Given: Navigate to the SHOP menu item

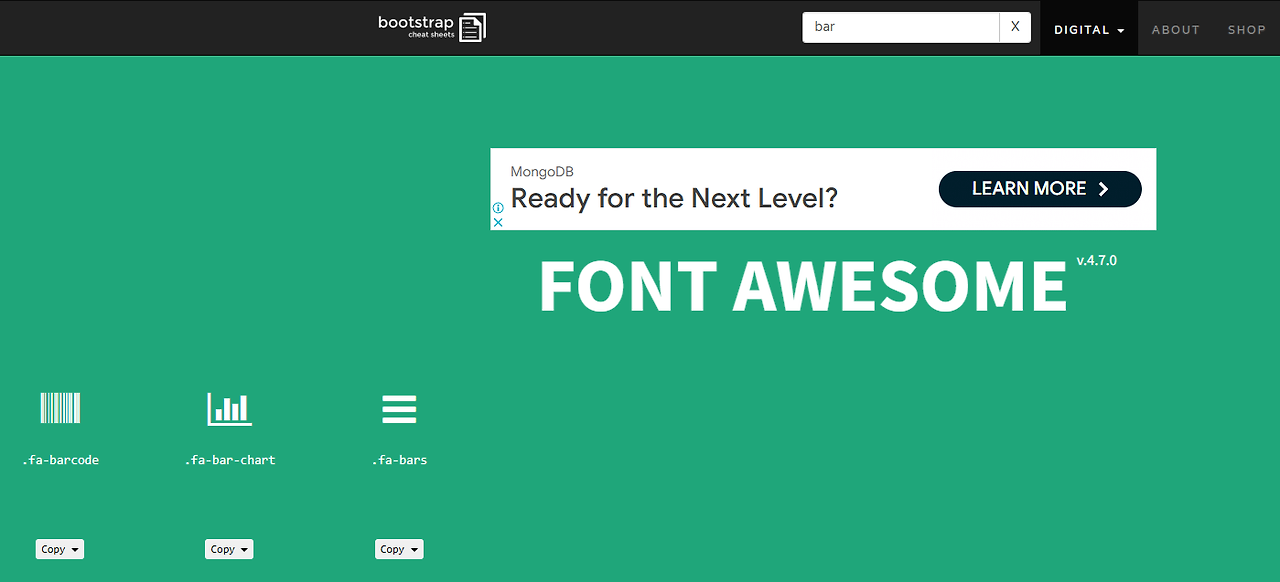Looking at the screenshot, I should [1246, 30].
